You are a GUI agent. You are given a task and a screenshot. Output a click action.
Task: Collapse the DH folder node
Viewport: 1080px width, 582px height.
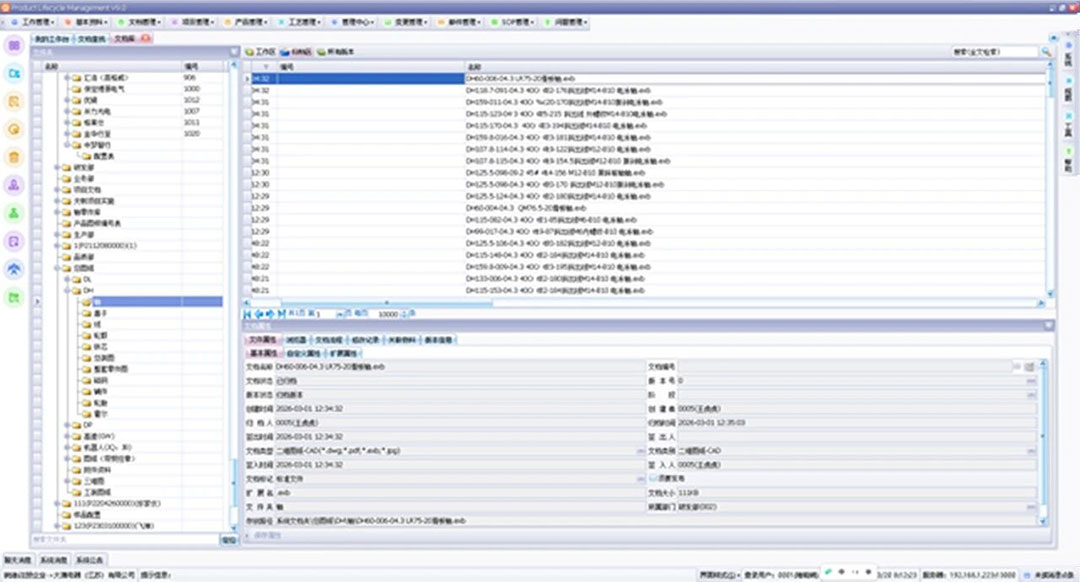pos(68,291)
